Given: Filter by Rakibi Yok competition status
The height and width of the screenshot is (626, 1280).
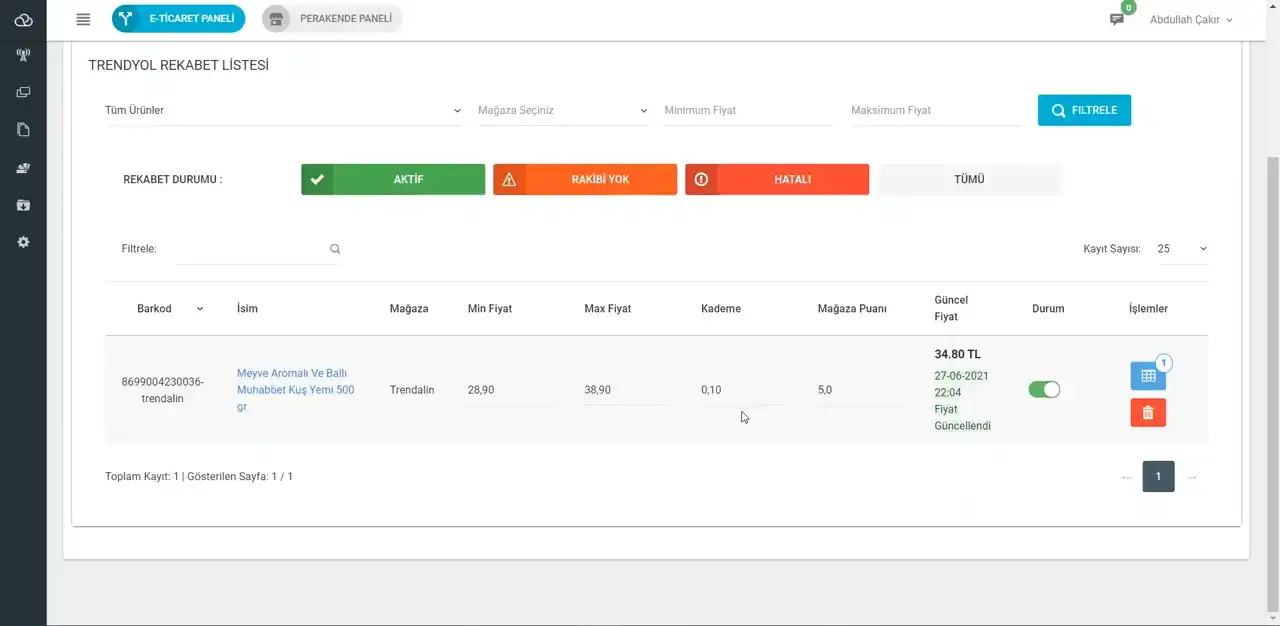Looking at the screenshot, I should pos(585,180).
